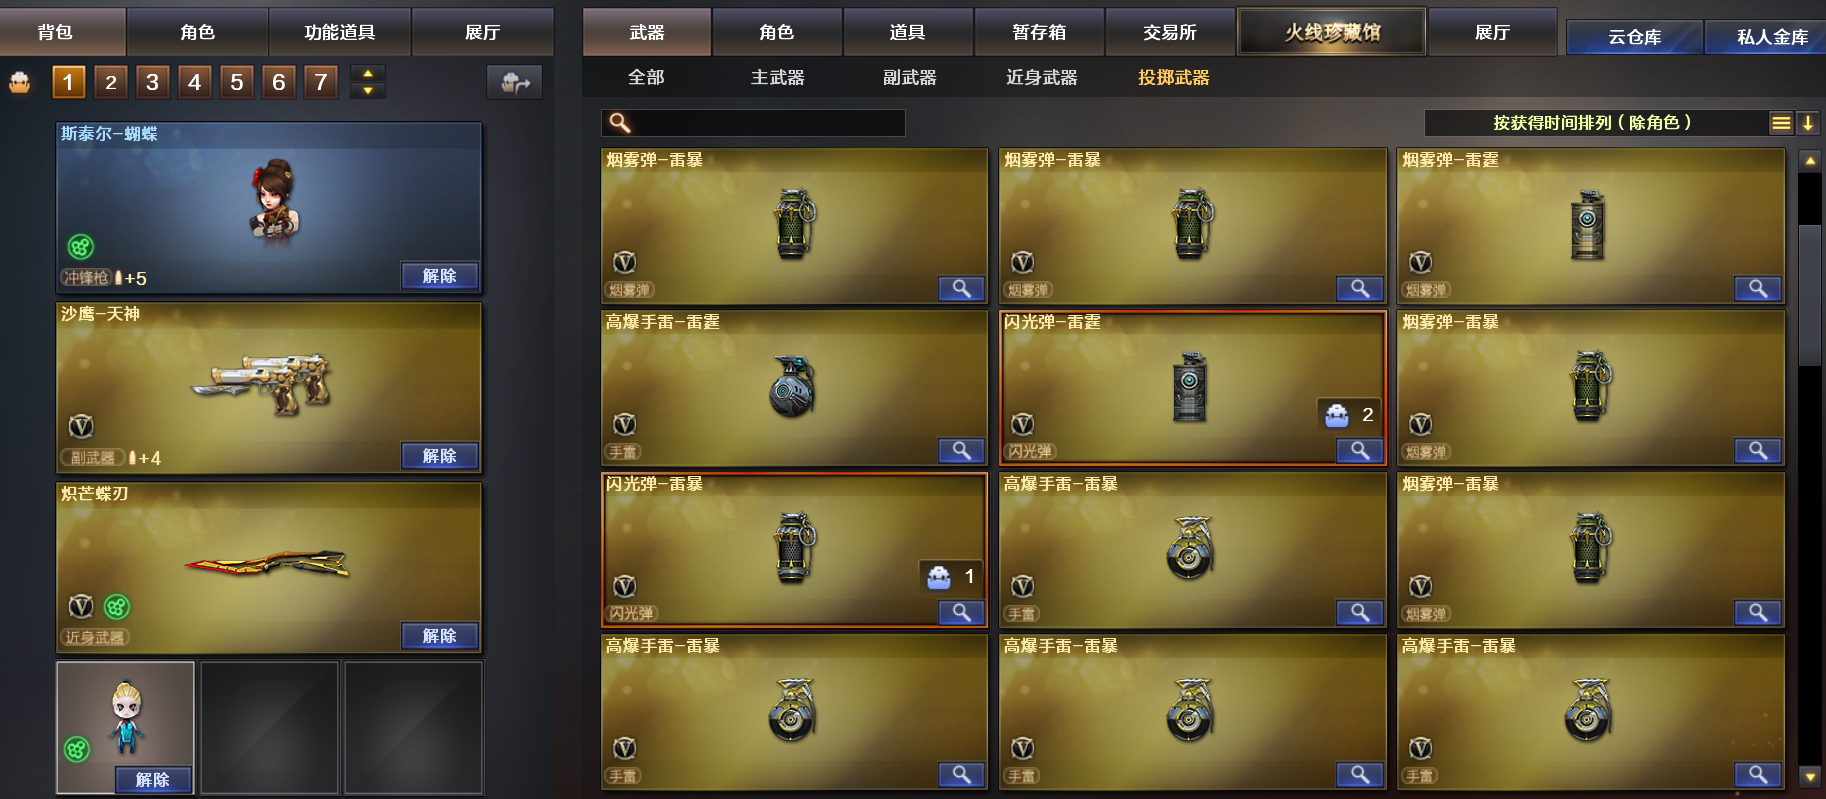Click the share bag icon above loadout
Image resolution: width=1826 pixels, height=799 pixels.
click(x=514, y=82)
